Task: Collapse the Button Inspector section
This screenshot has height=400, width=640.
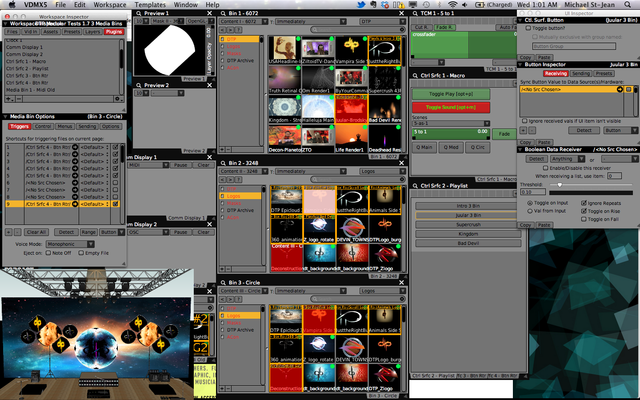Action: click(521, 64)
